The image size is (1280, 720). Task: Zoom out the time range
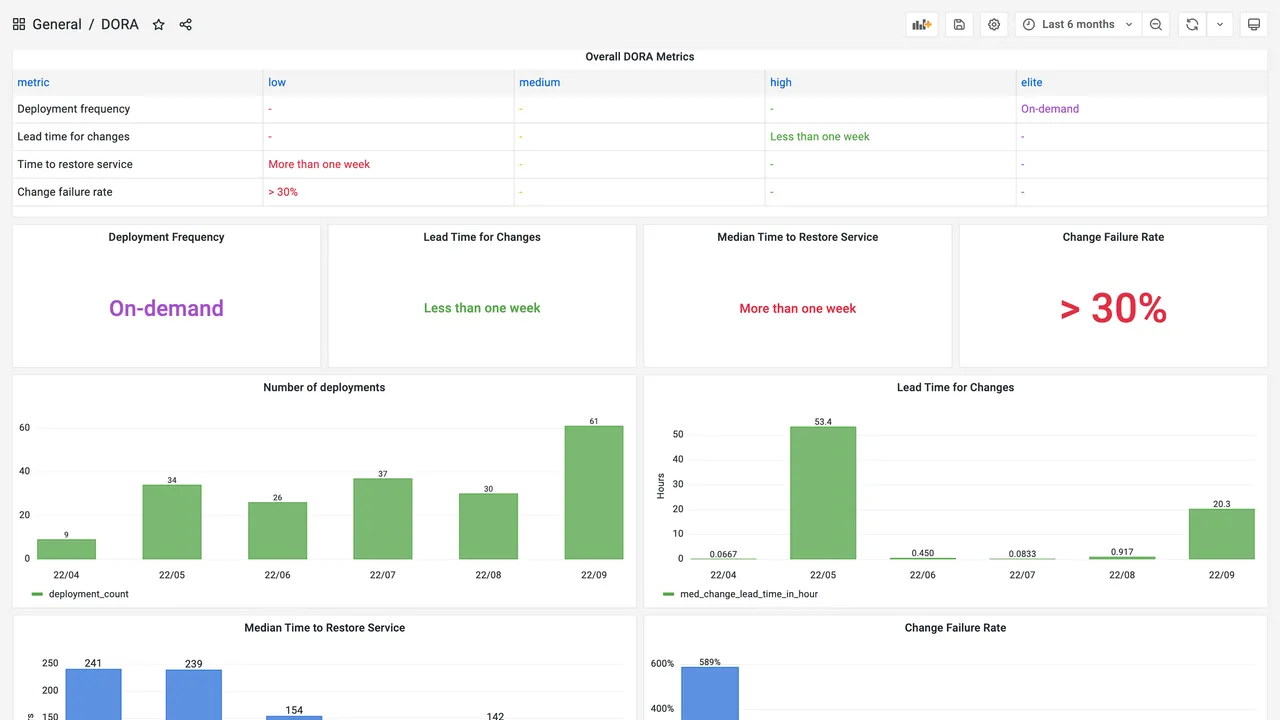(x=1156, y=24)
